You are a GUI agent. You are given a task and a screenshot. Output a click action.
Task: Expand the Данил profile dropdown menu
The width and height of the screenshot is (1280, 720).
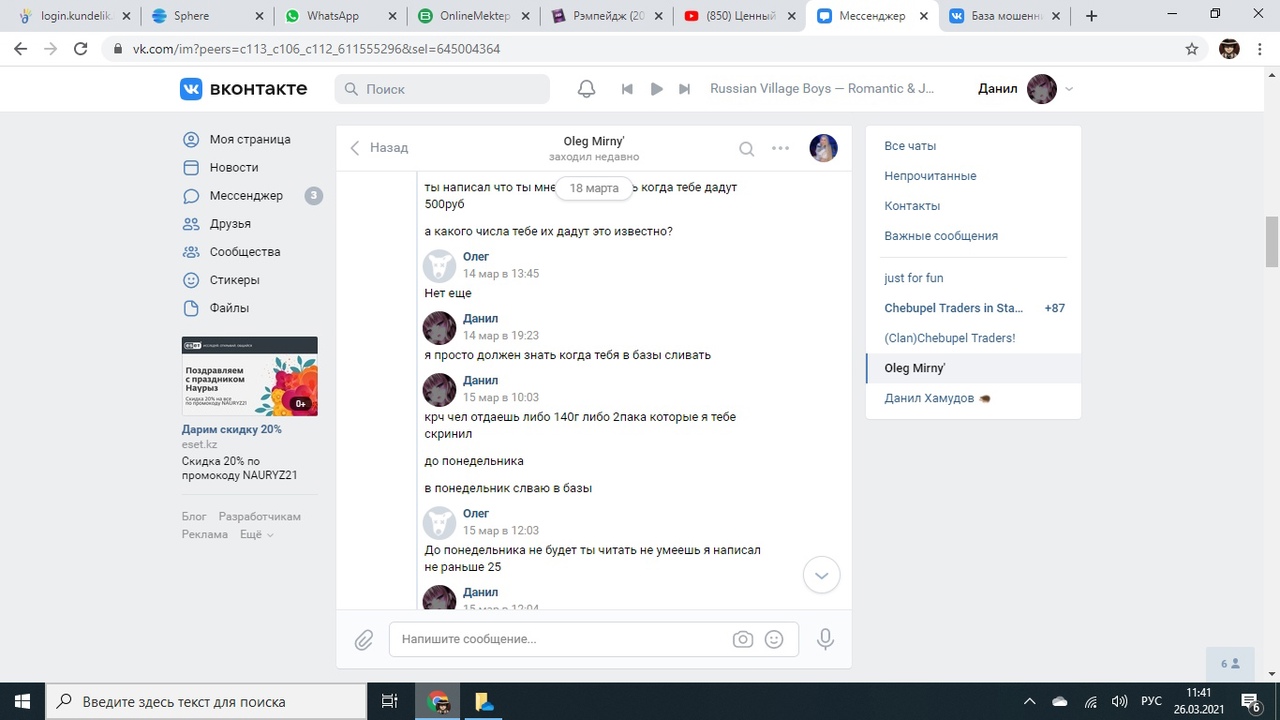(1069, 89)
